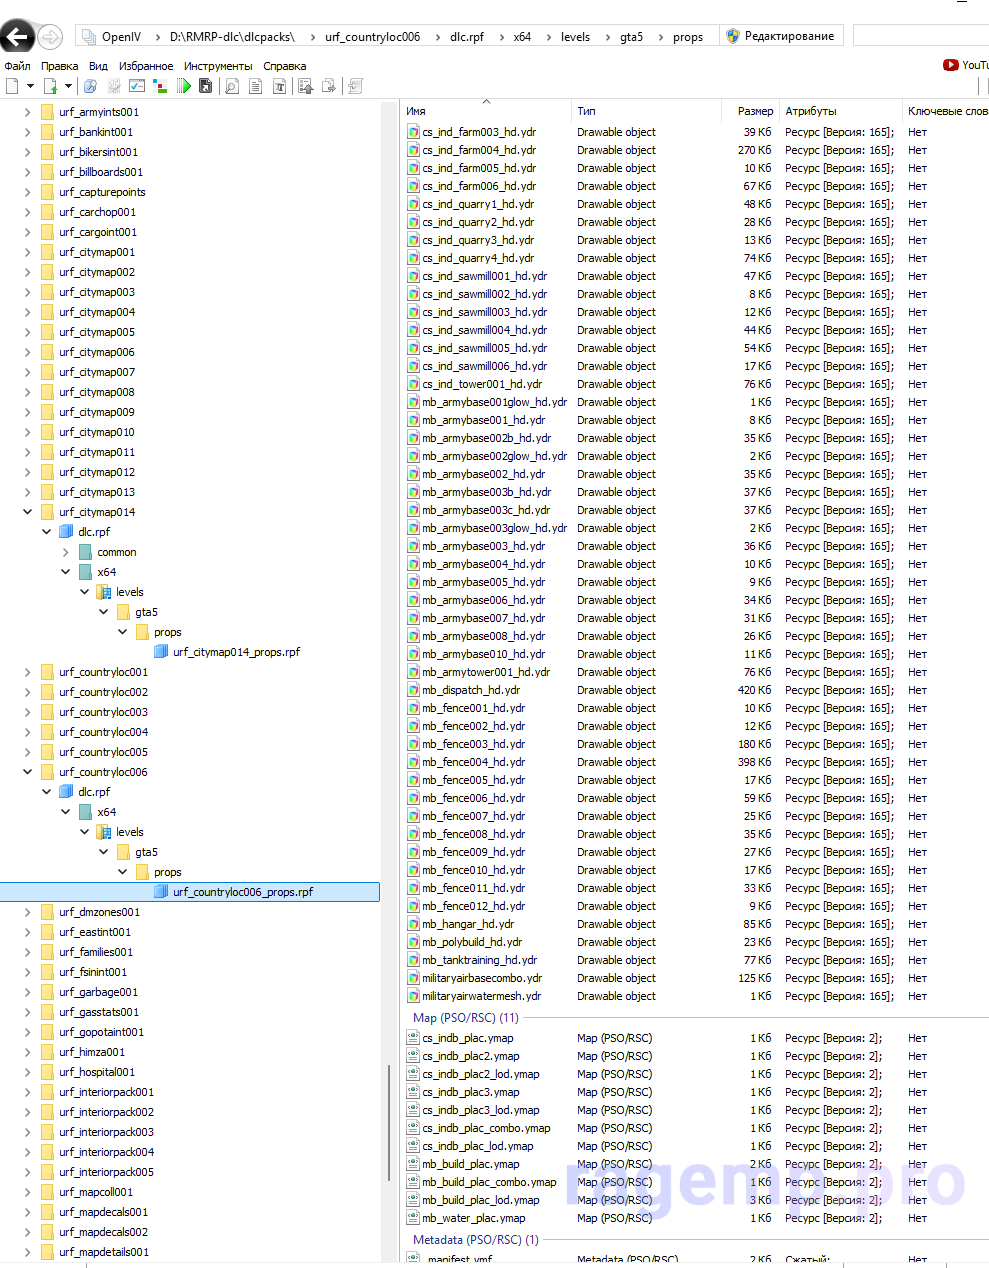989x1268 pixels.
Task: Open the Вид menu
Action: point(98,66)
